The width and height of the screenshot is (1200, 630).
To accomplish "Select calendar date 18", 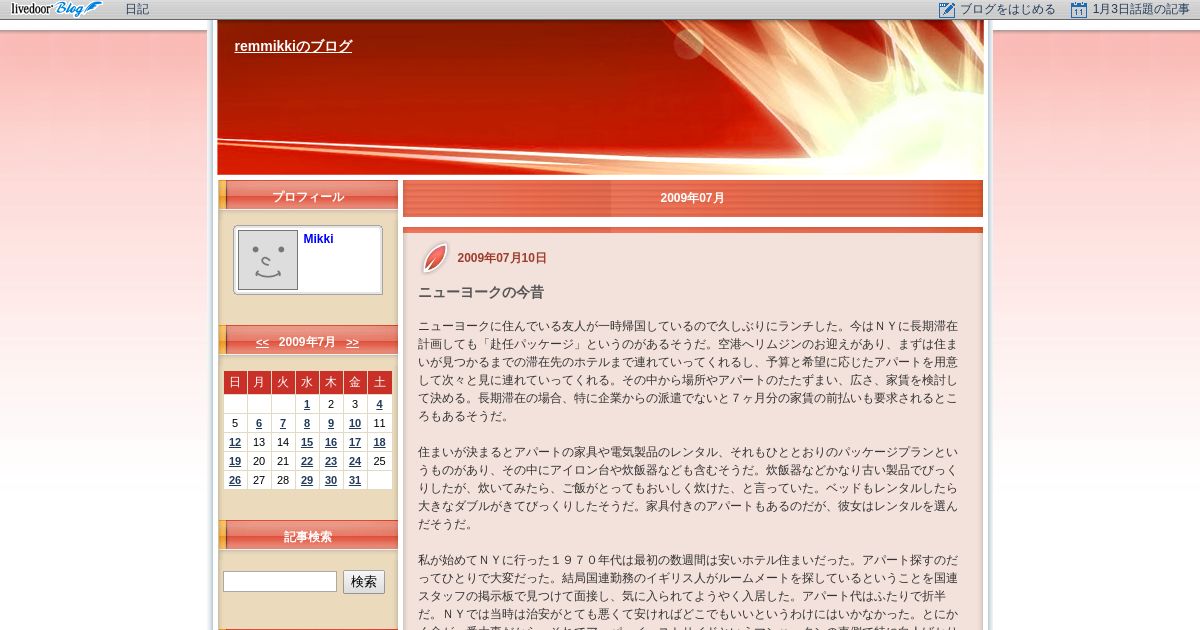I will pos(379,442).
